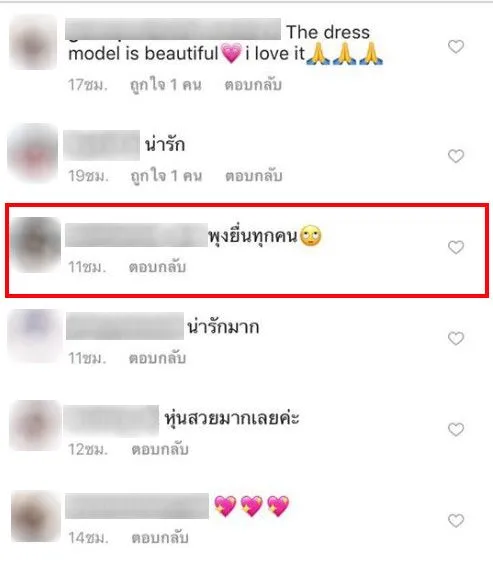This screenshot has width=493, height=567.
Task: Reply to the หุ่นสวยมากเลยค่ะ comment
Action: 160,449
